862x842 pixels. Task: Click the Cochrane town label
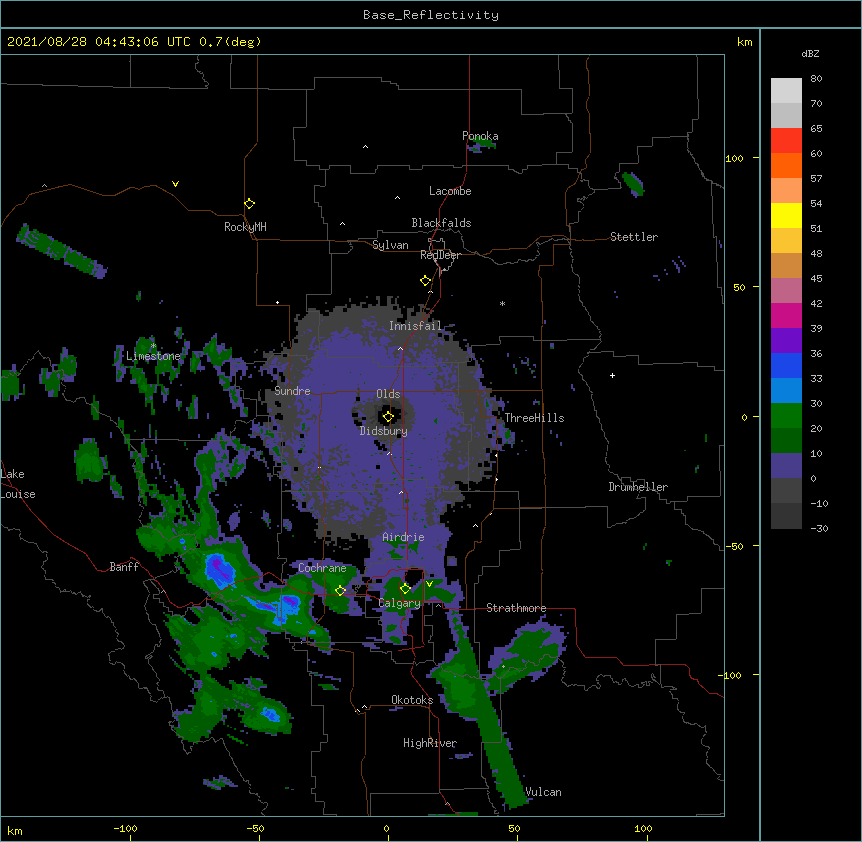tap(322, 568)
